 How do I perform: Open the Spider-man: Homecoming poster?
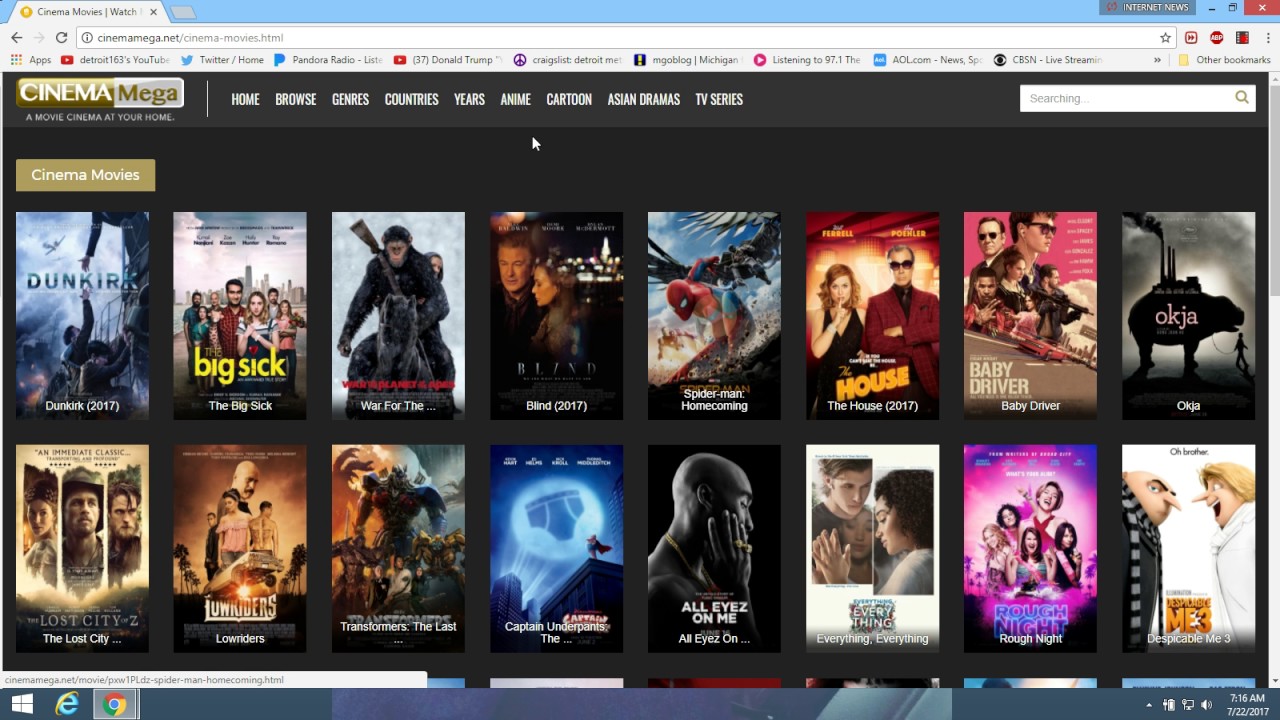tap(714, 315)
